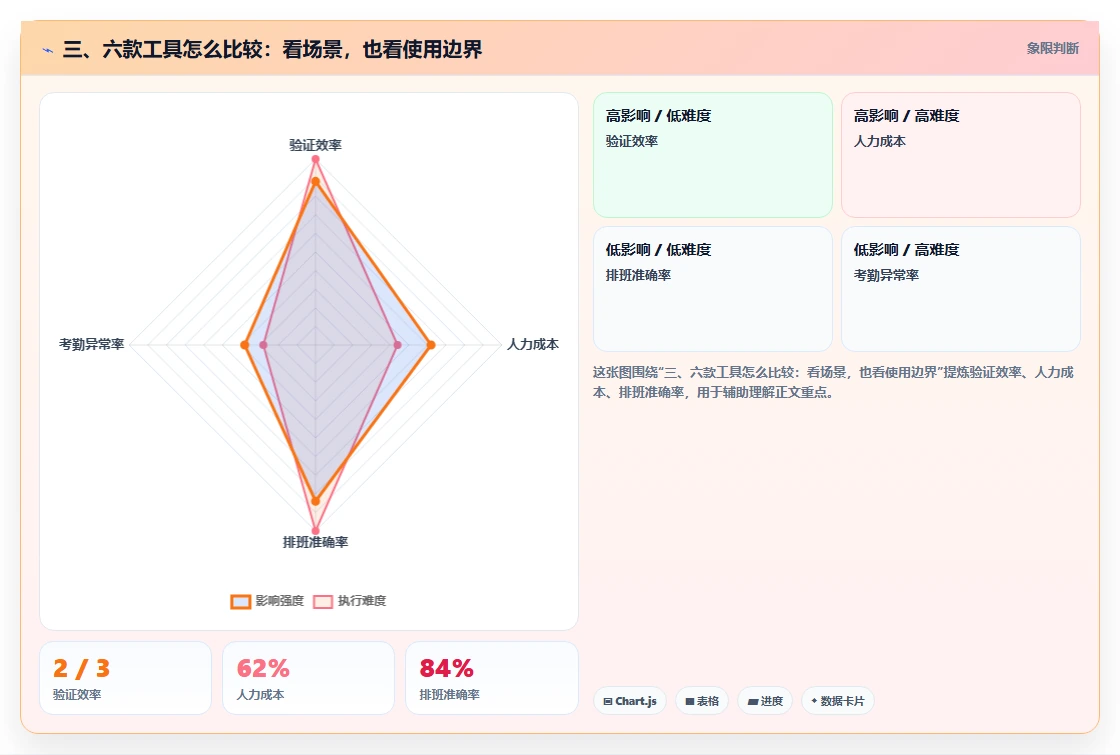The width and height of the screenshot is (1120, 755).
Task: Click the description paragraph starting 这张图围绕
Action: click(833, 382)
